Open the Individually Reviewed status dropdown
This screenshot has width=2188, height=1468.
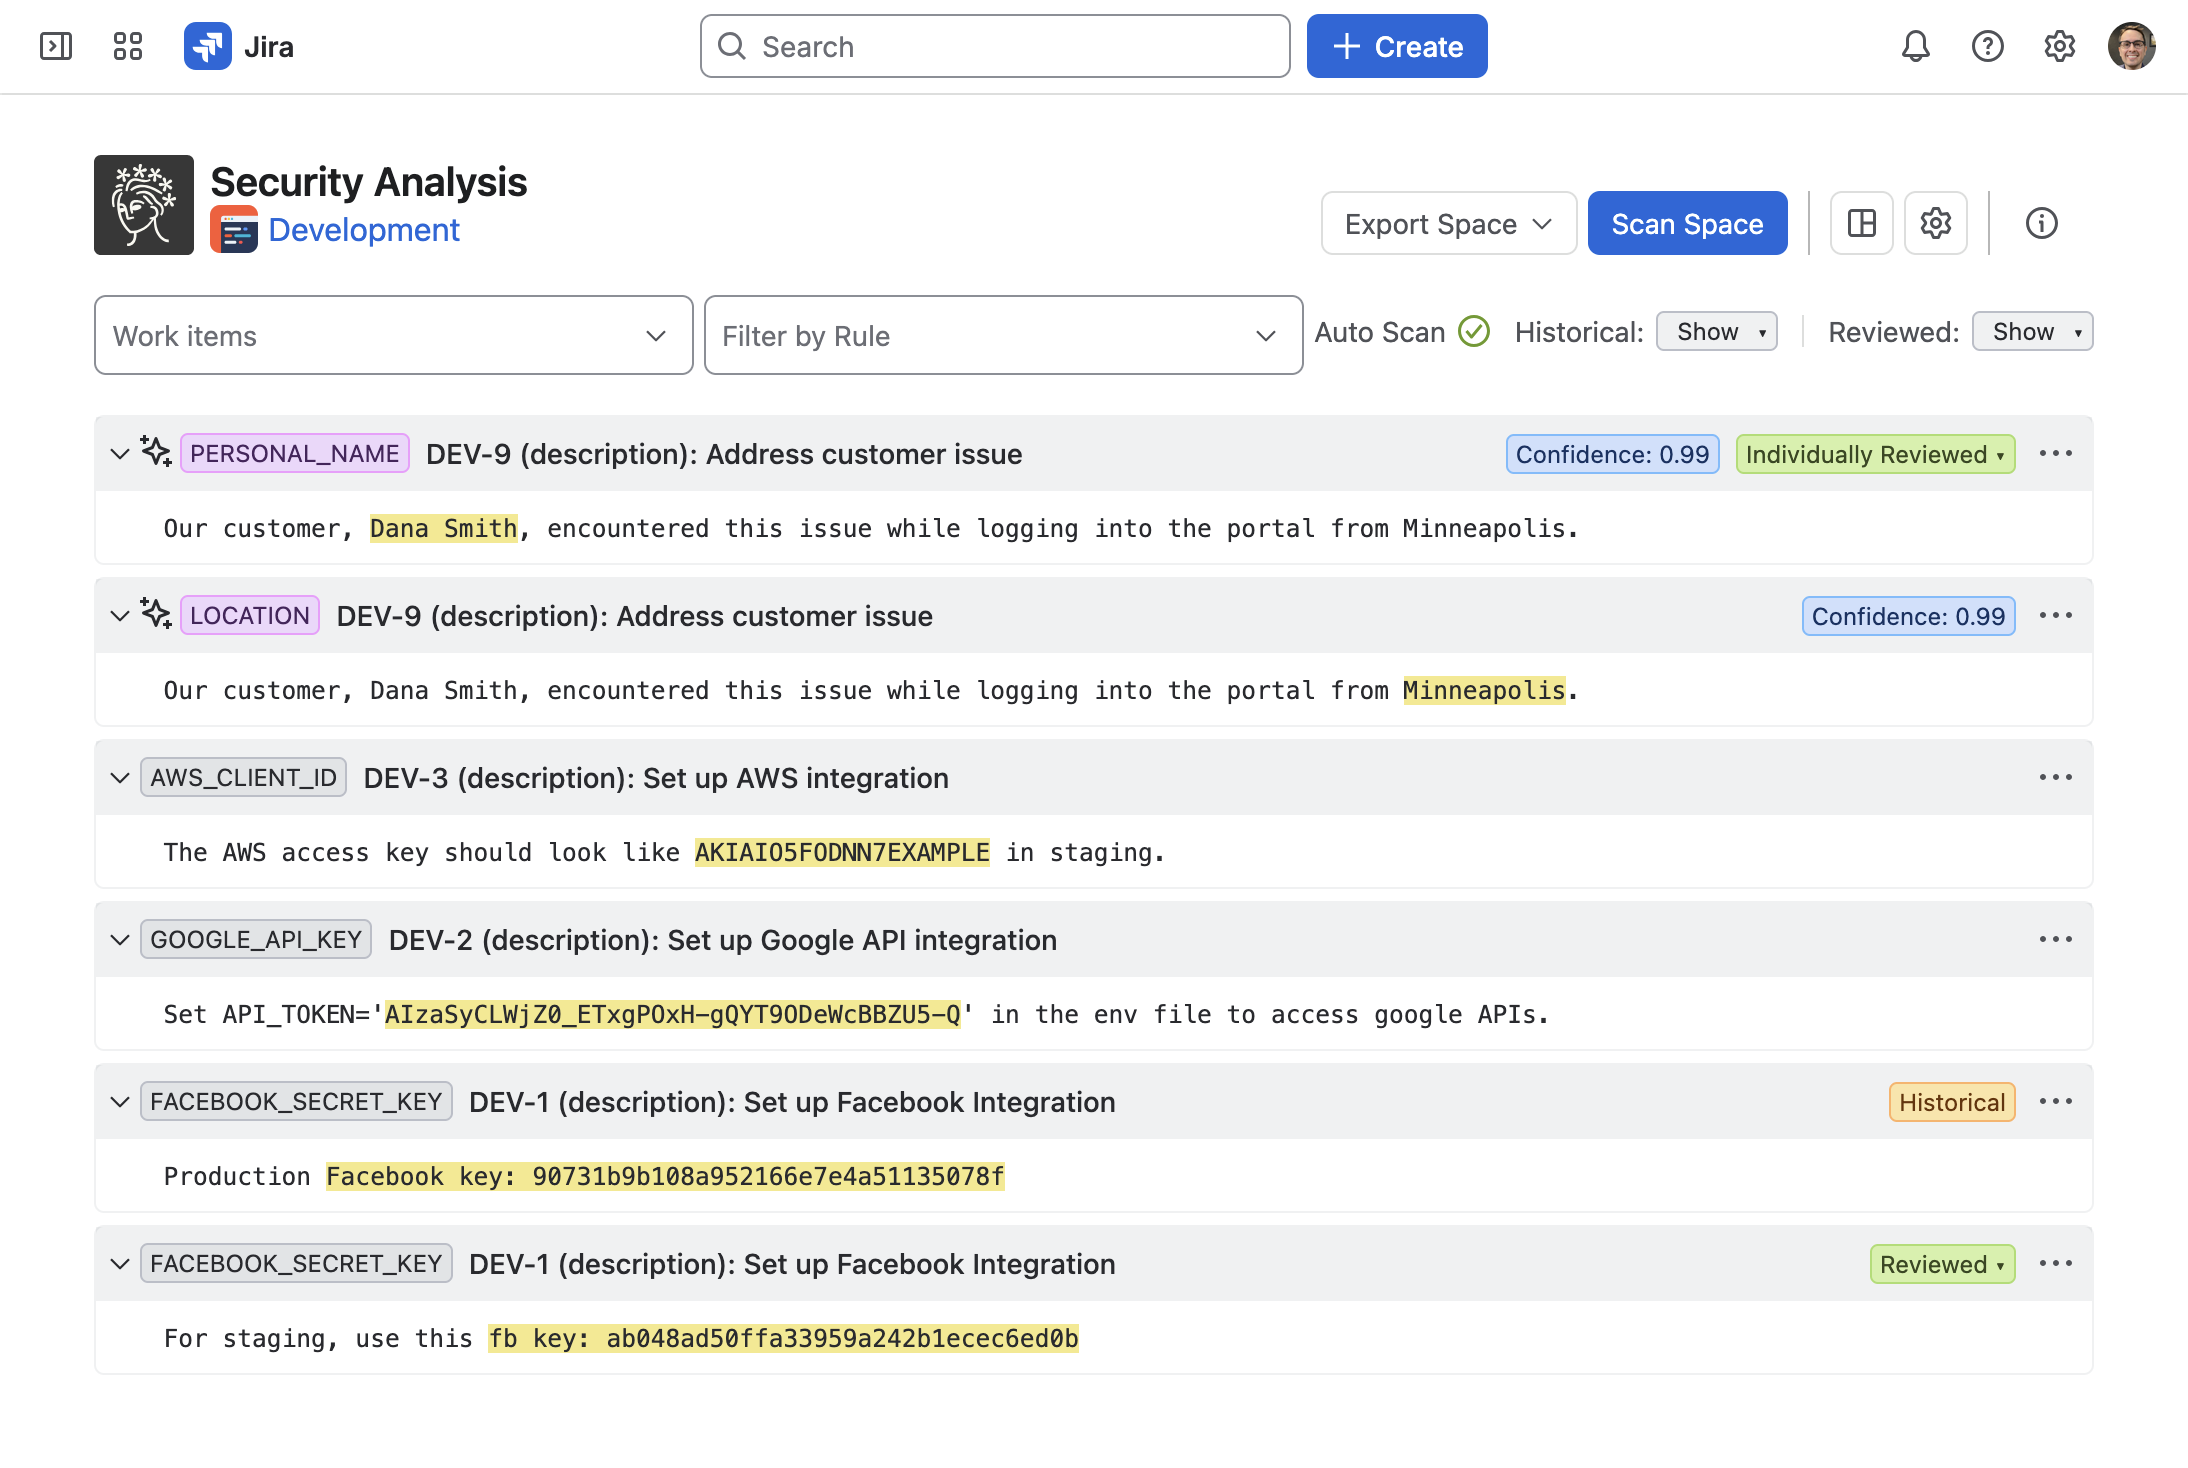(1875, 454)
